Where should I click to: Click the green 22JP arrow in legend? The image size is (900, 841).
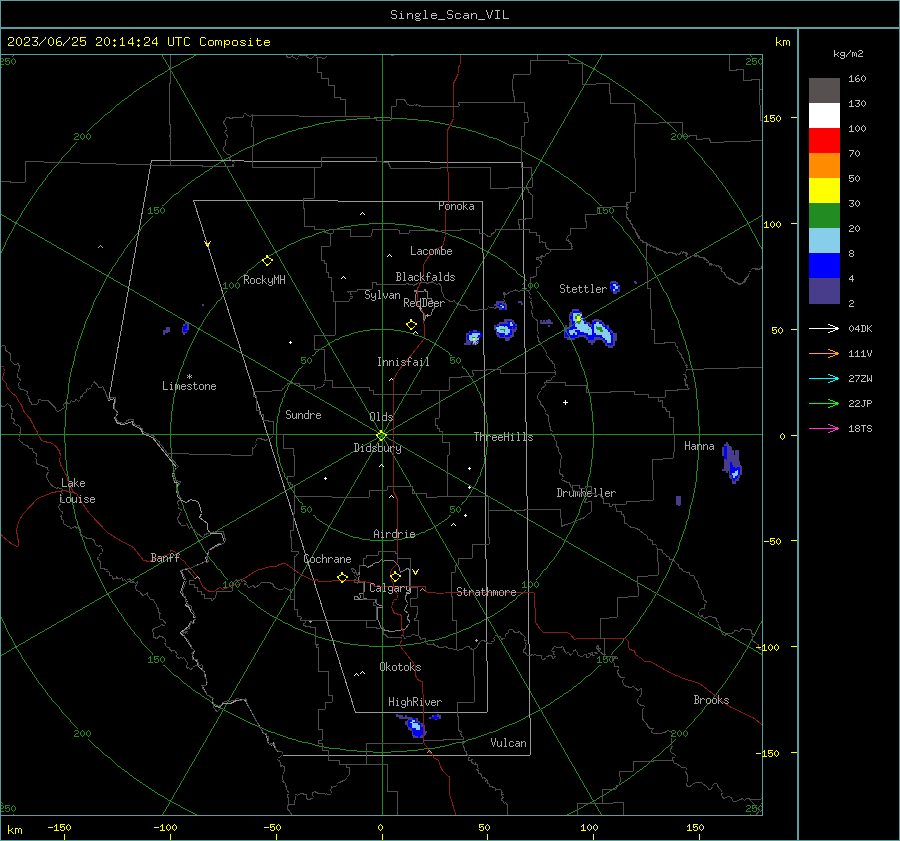[824, 404]
